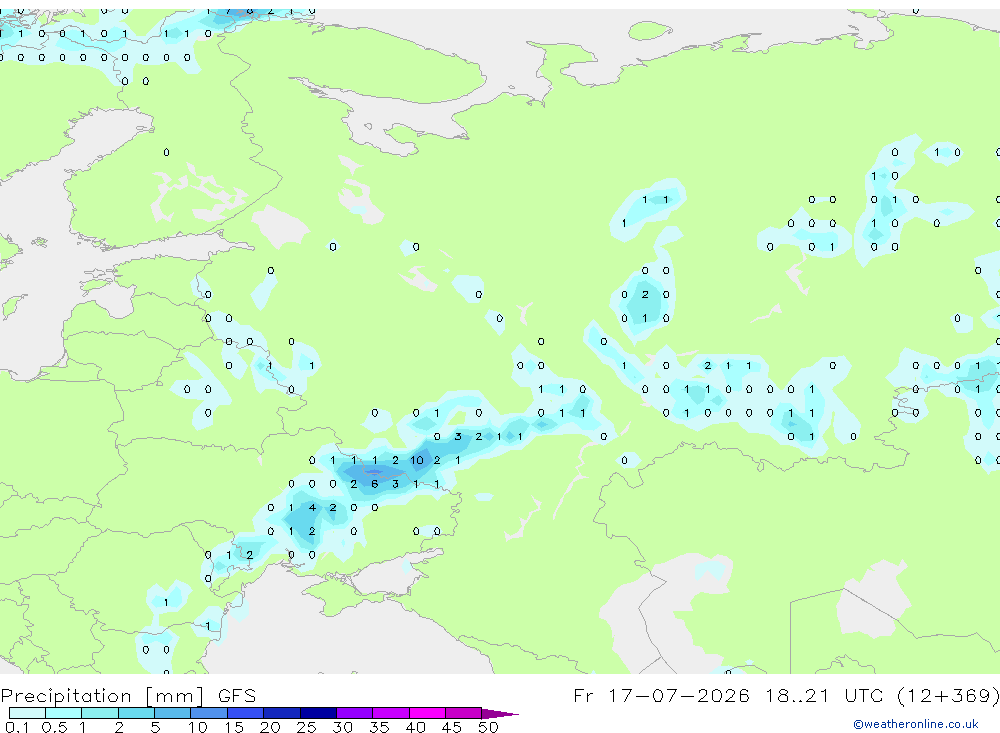Click the '10' precipitation value on map

pyautogui.click(x=416, y=460)
